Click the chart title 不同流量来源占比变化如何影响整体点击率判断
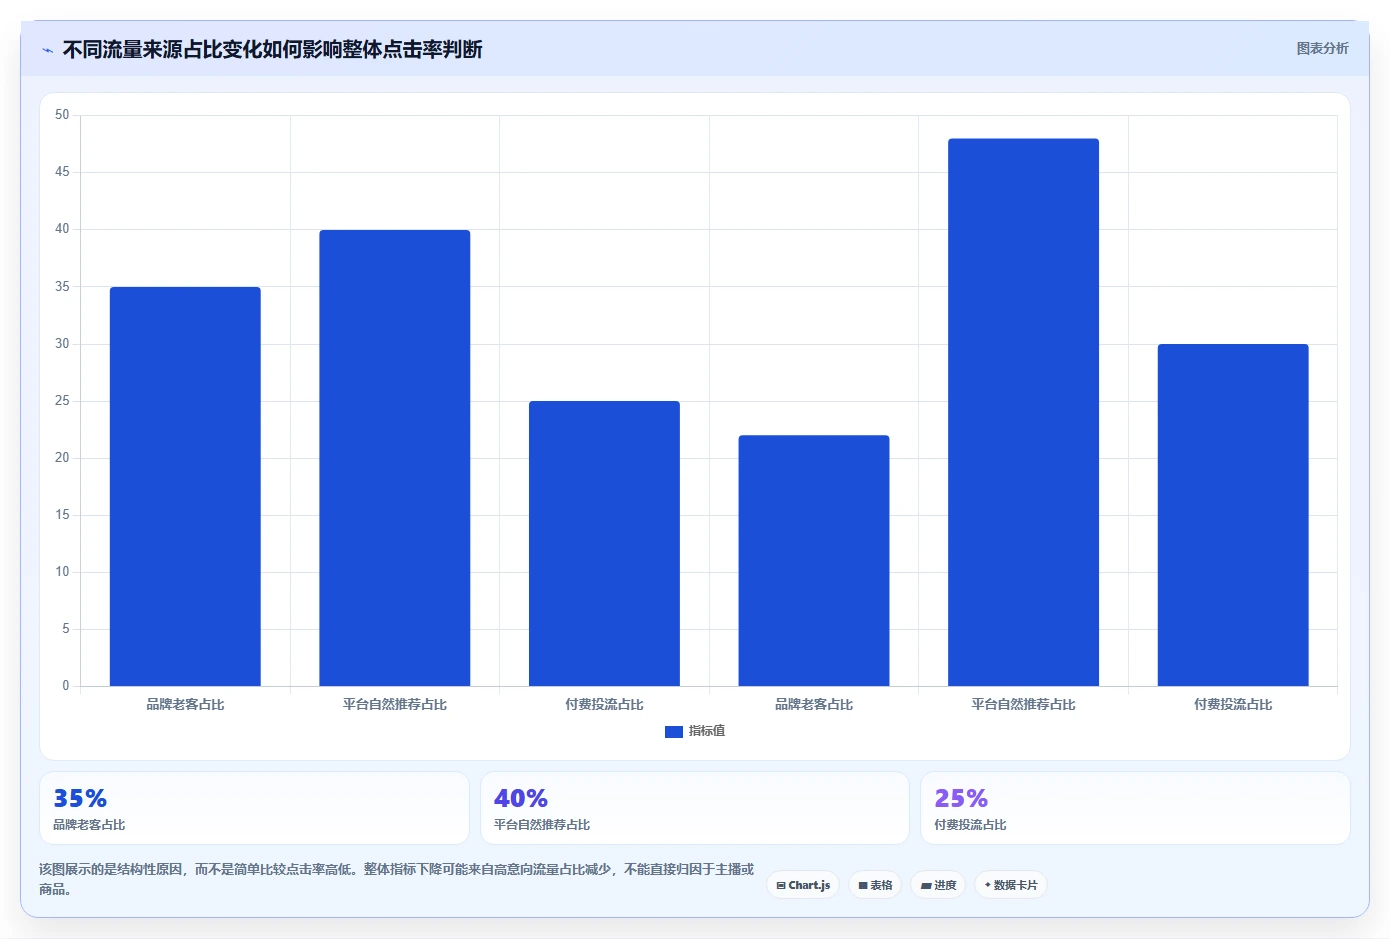 point(272,49)
